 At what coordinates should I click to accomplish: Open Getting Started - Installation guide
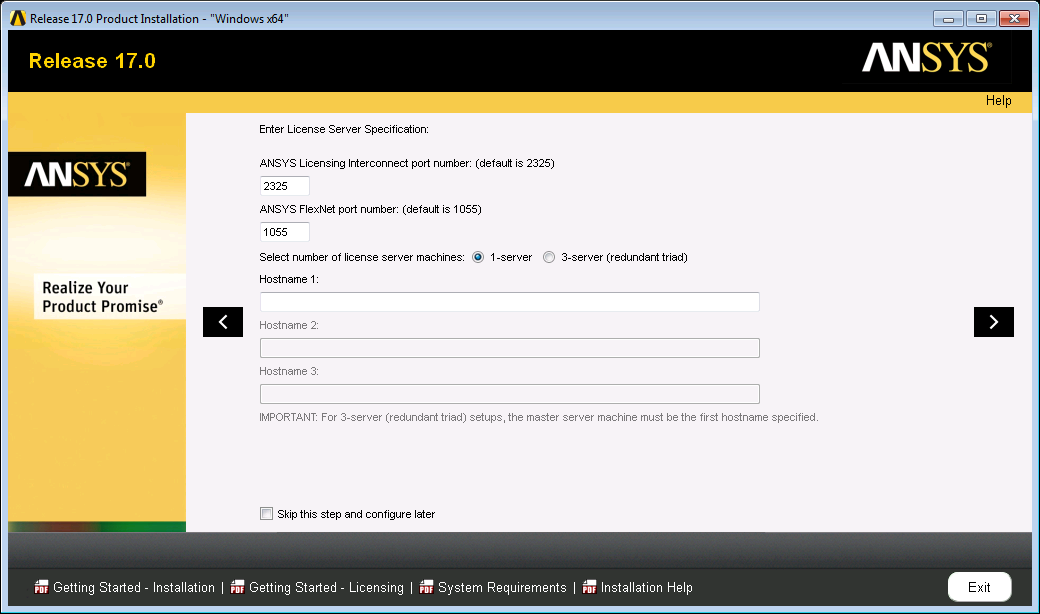(x=134, y=587)
